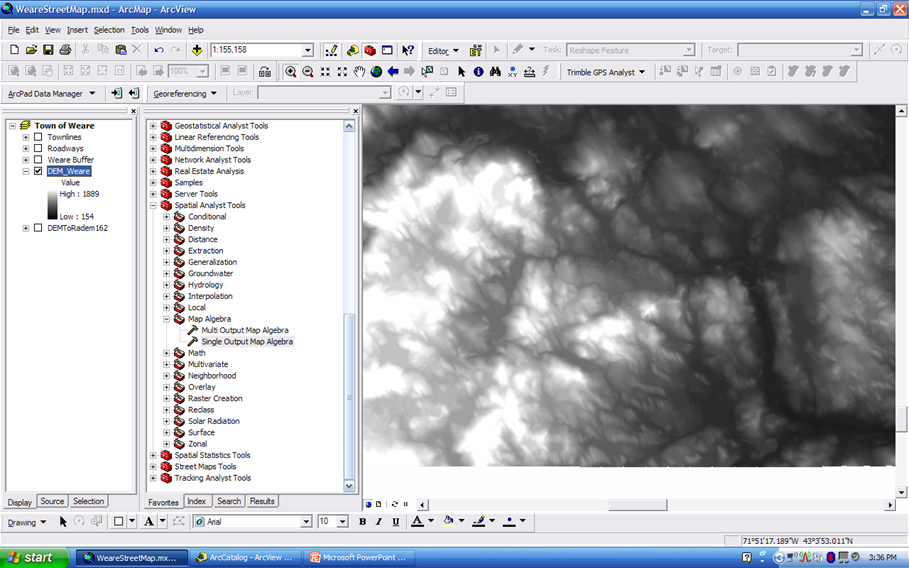The image size is (909, 568).
Task: Open the map scale dropdown
Action: pos(307,50)
